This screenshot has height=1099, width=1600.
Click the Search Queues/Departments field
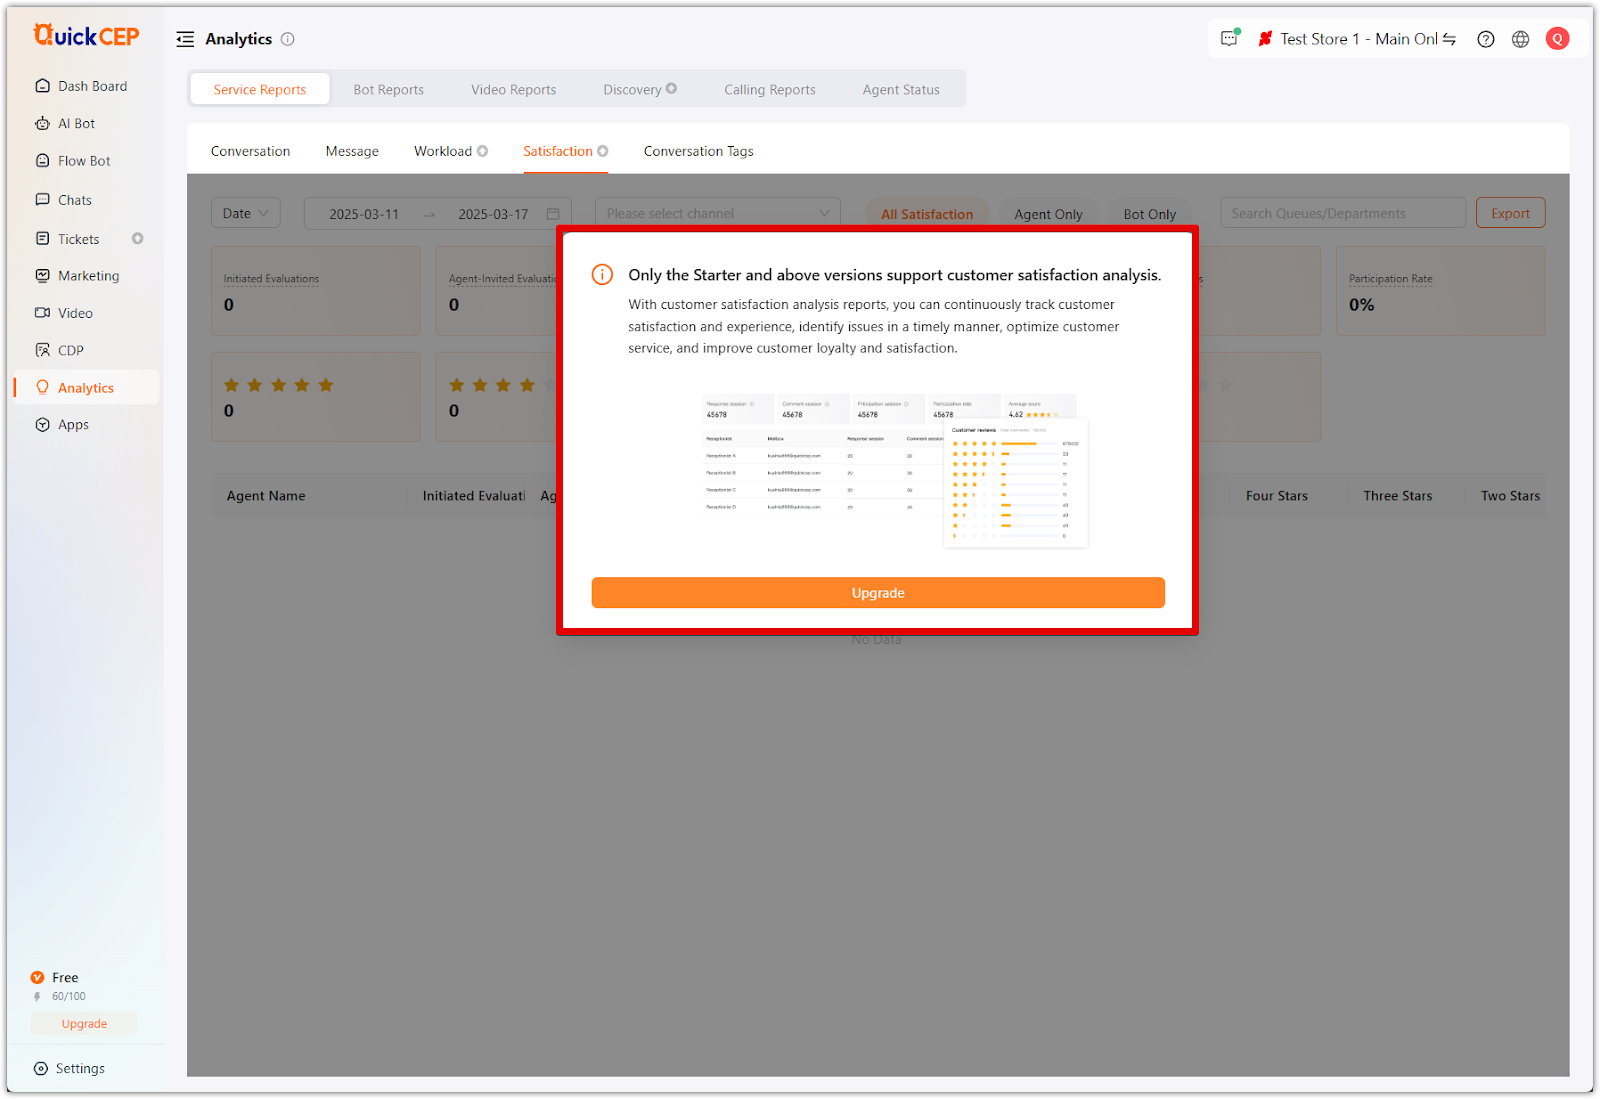point(1341,214)
